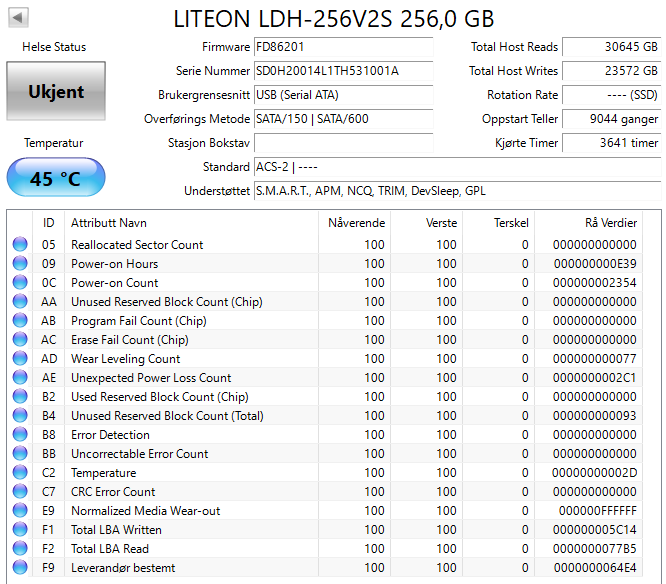666x584 pixels.
Task: Click status orb for Uncorrectable Error Count
Action: point(20,453)
